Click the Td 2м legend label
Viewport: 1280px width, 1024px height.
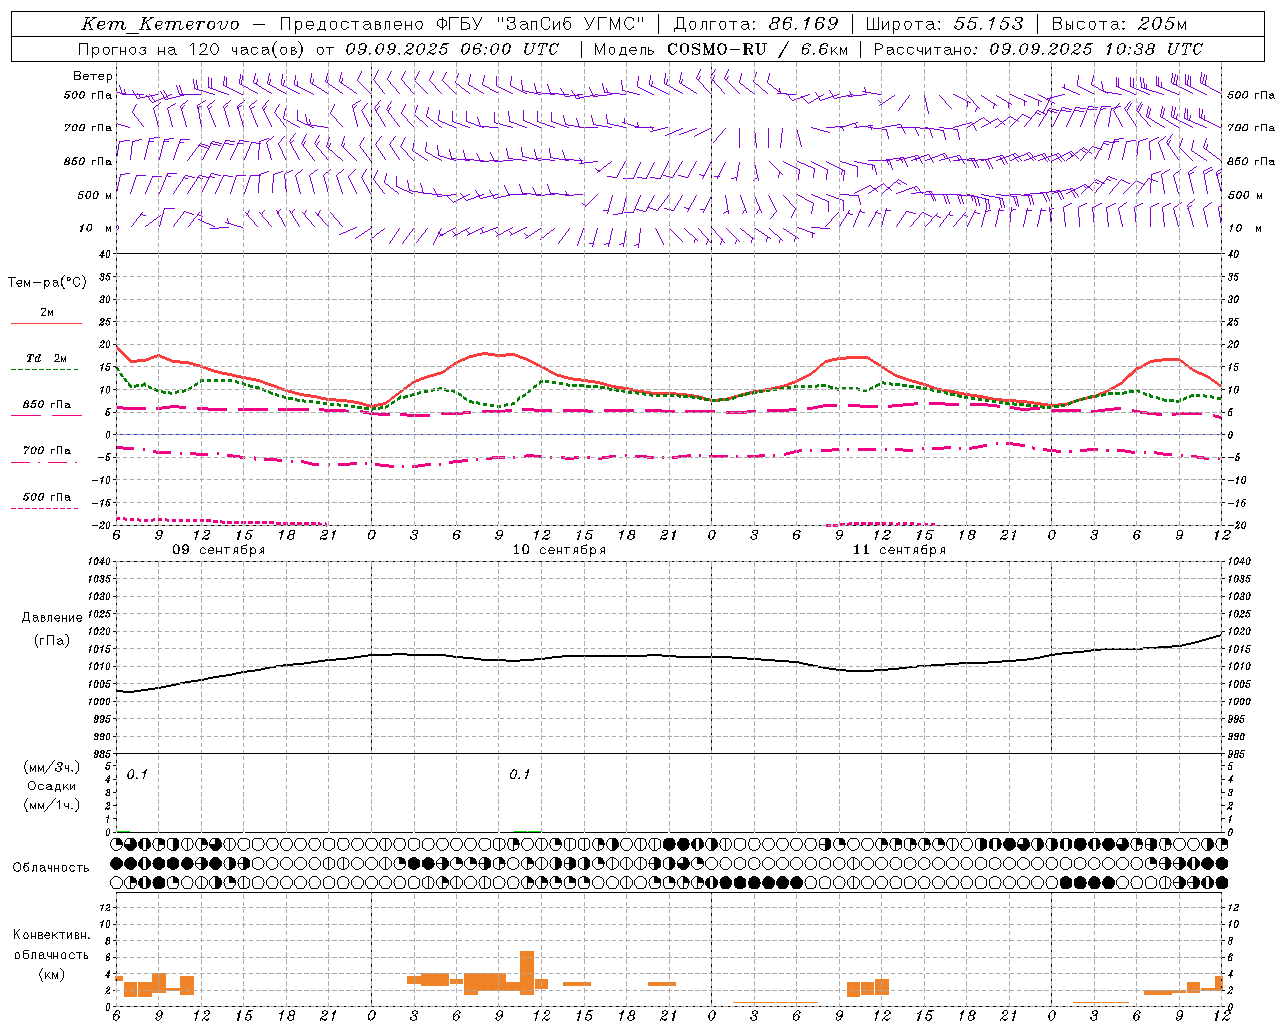[47, 358]
